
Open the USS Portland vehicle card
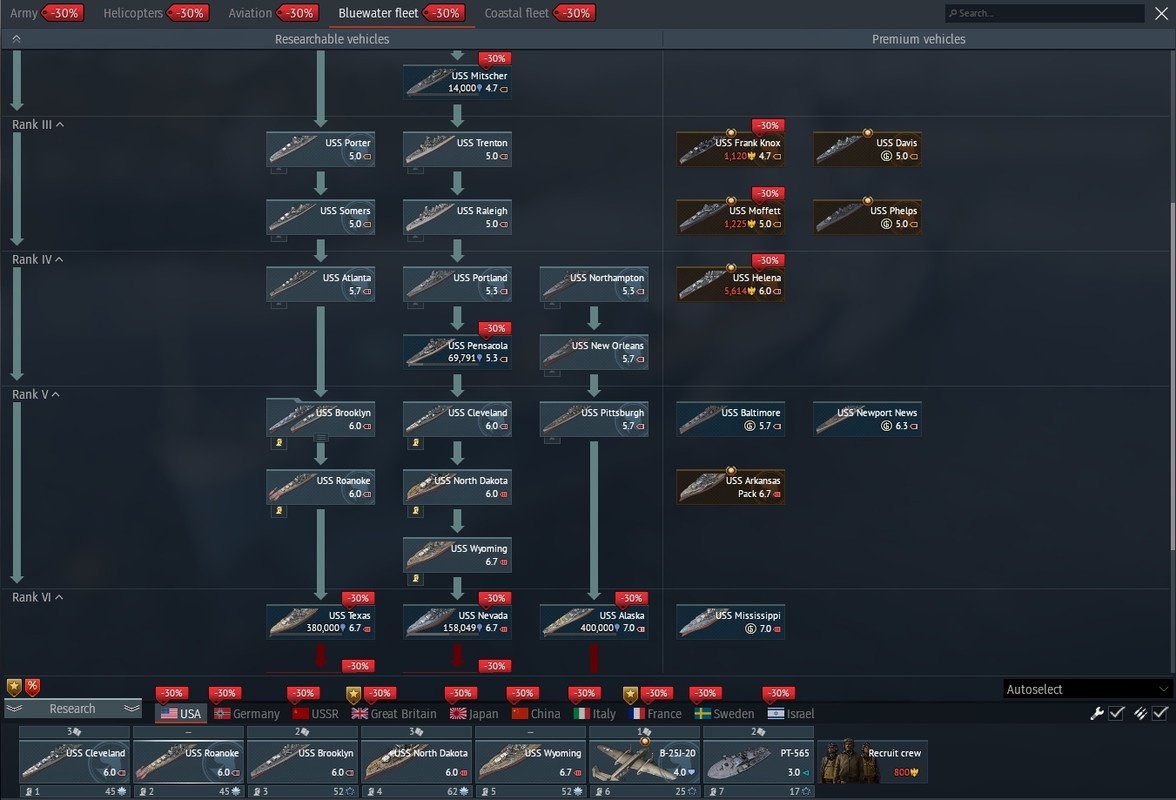[457, 284]
